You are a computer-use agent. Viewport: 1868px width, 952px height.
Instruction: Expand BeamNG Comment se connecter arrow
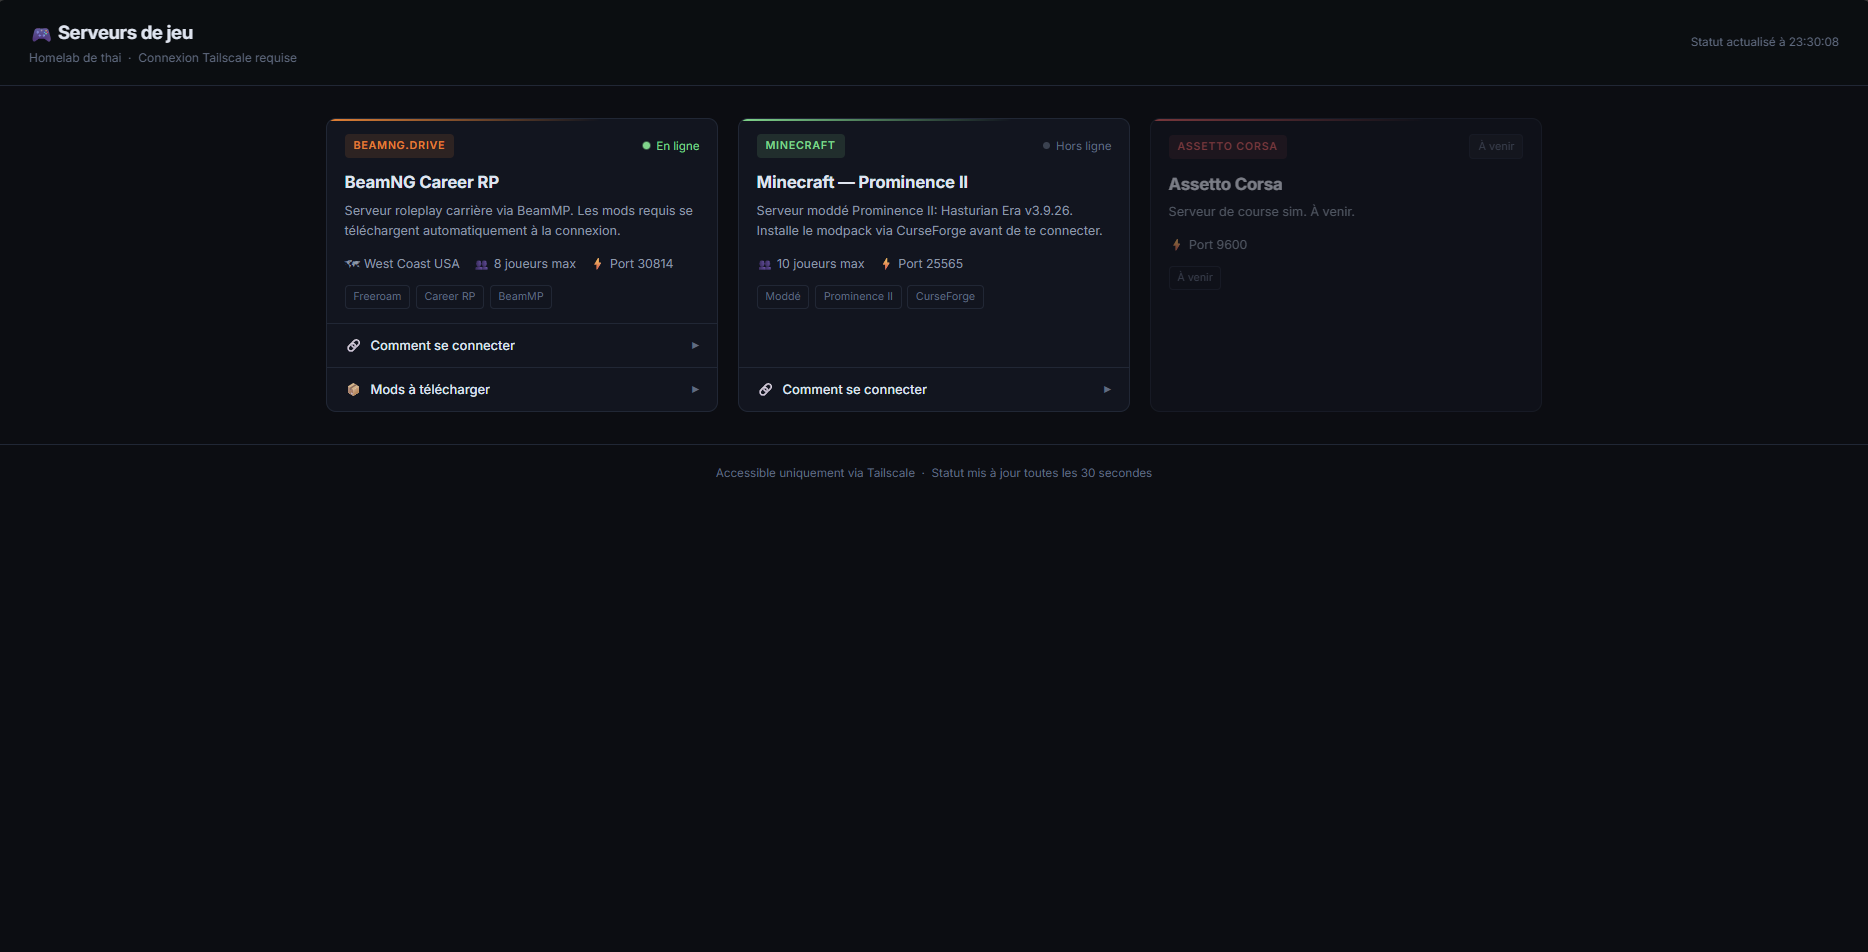pos(695,346)
